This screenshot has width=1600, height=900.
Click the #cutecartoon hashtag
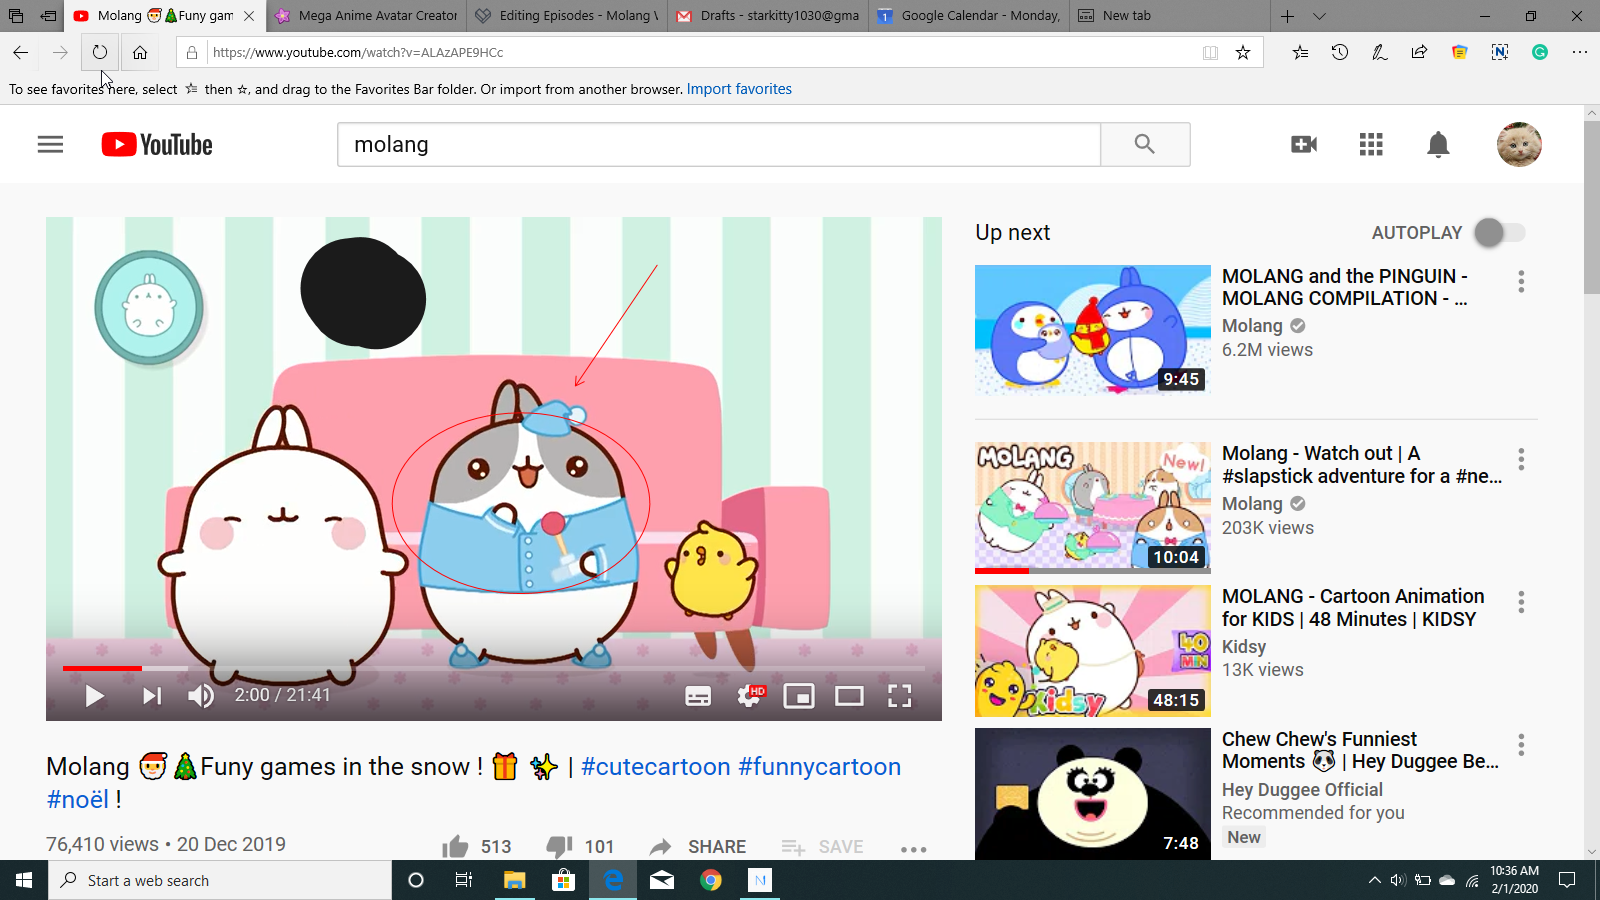(x=656, y=767)
